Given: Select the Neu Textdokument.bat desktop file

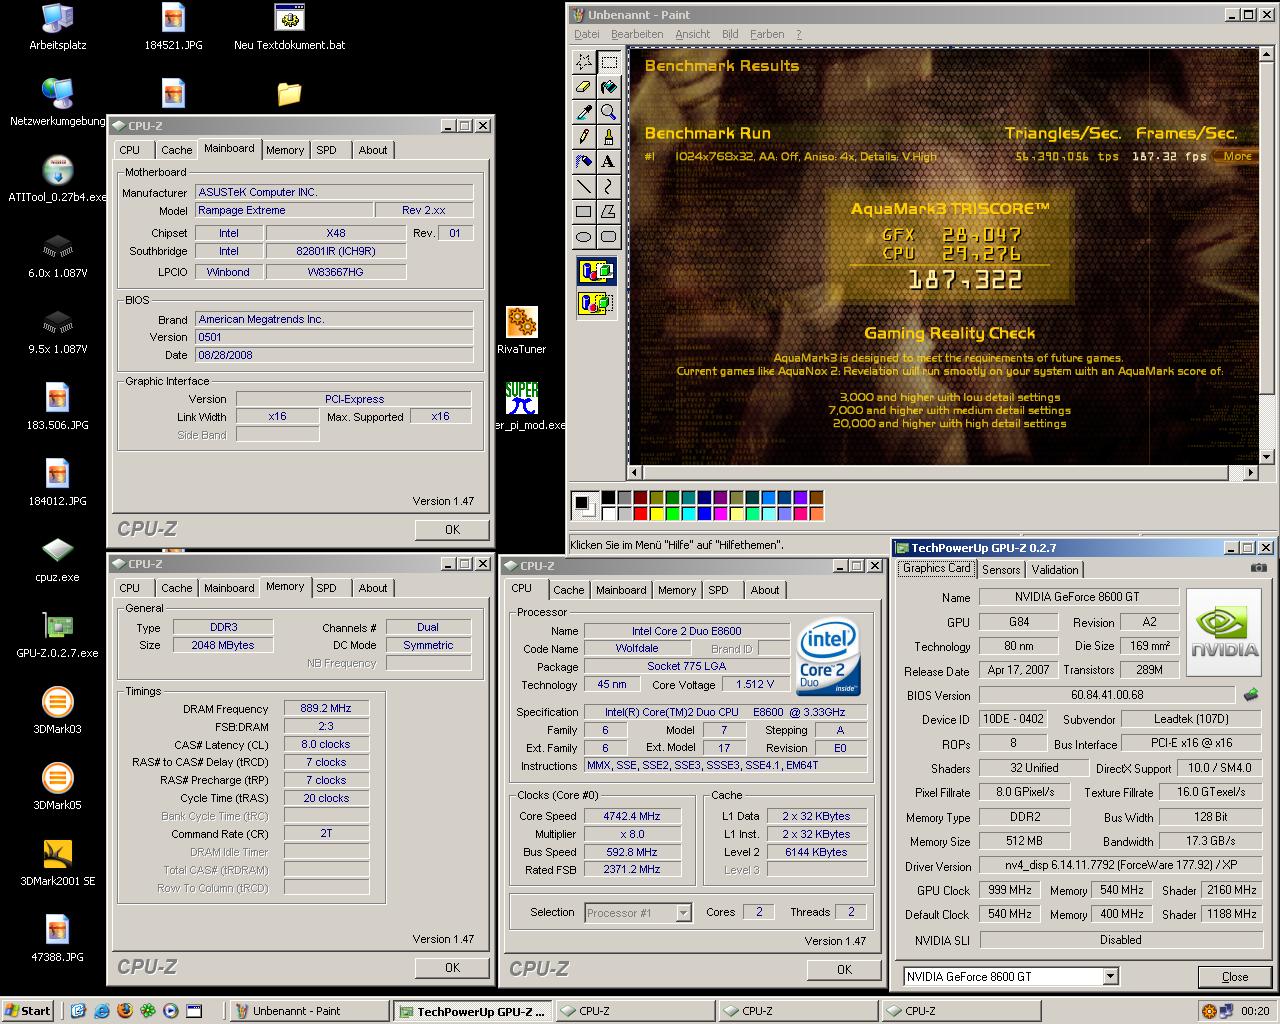Looking at the screenshot, I should click(x=289, y=27).
